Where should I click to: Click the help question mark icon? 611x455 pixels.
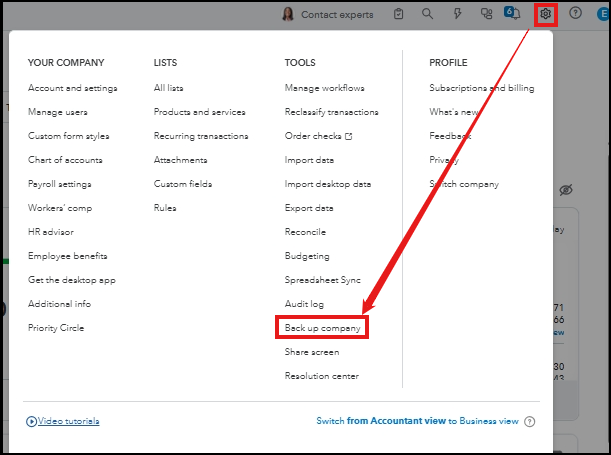coord(575,14)
